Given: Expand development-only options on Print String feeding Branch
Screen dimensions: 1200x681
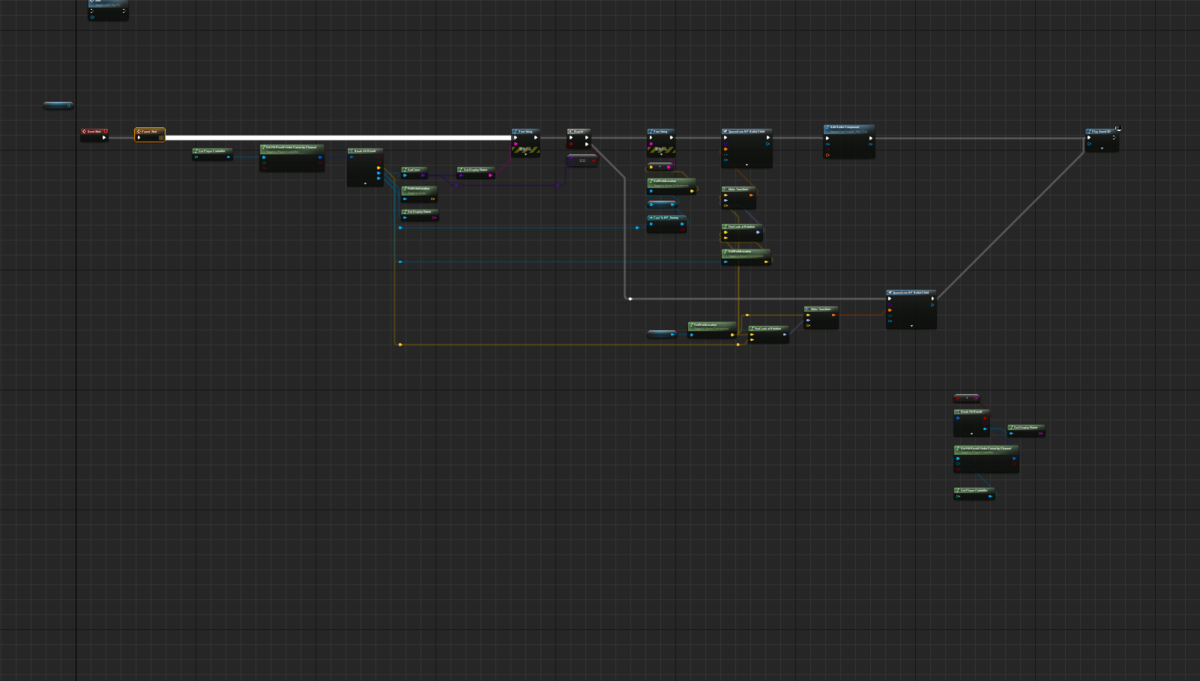Looking at the screenshot, I should (526, 154).
